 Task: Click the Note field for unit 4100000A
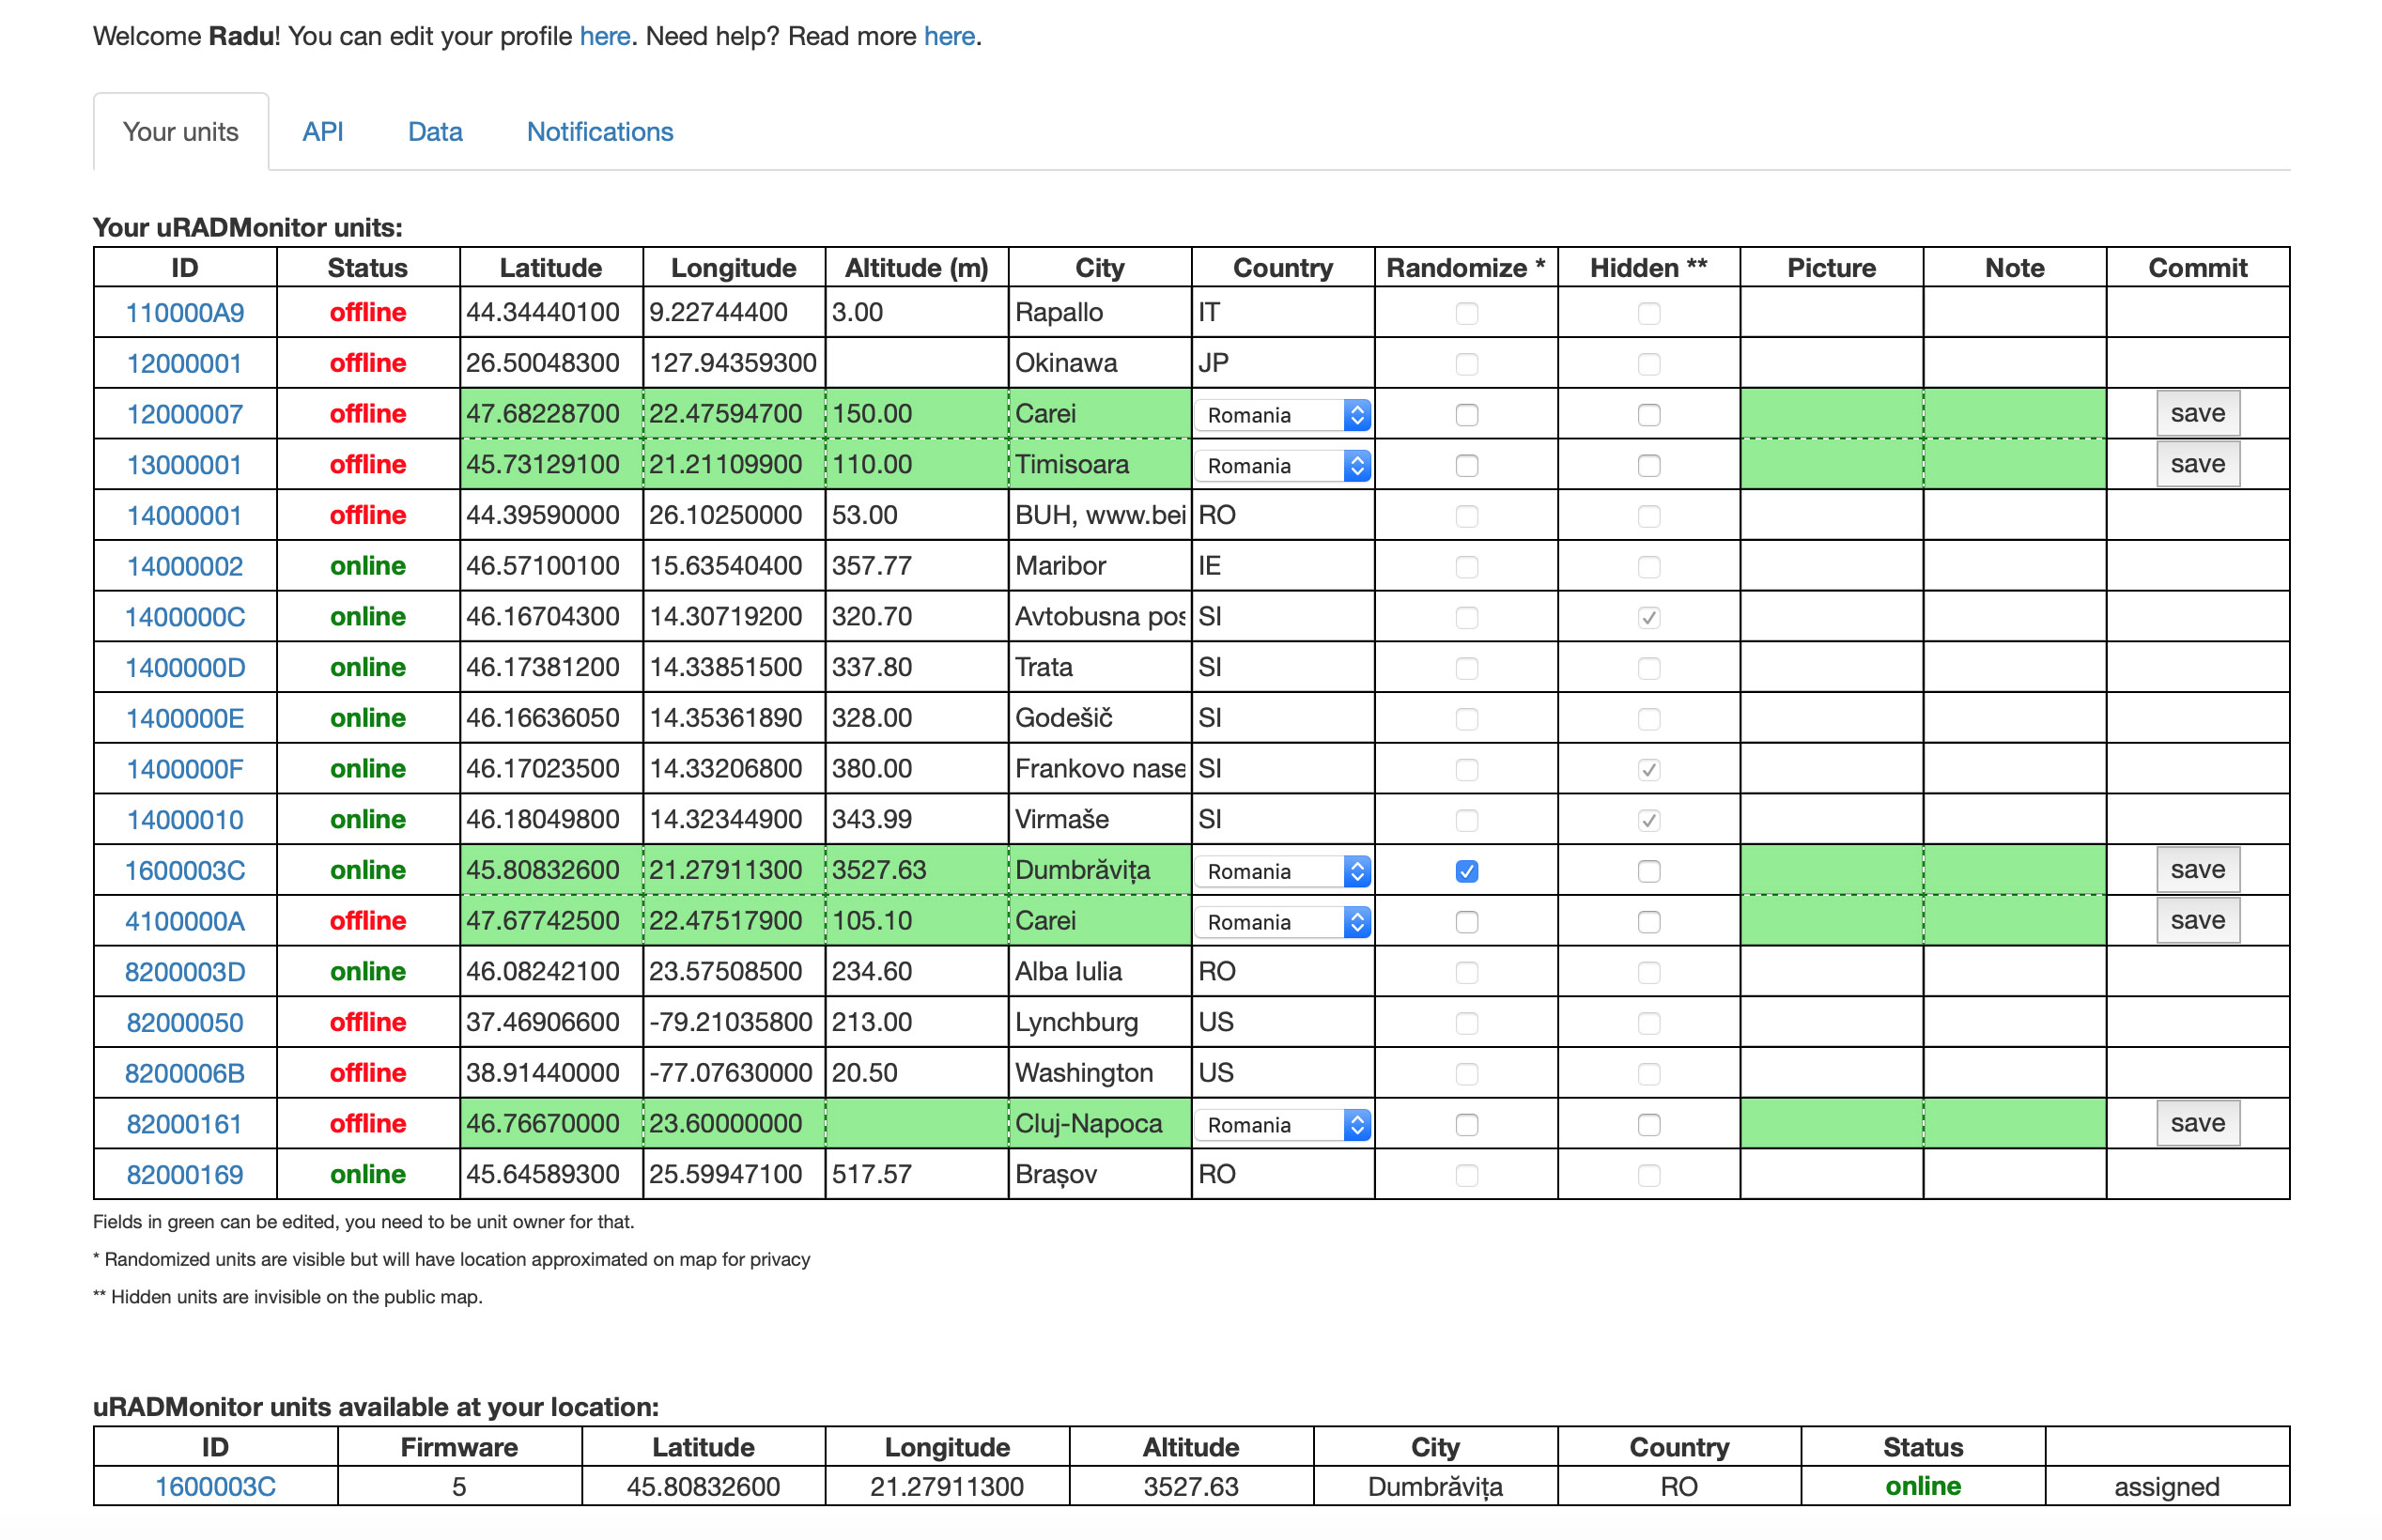click(2014, 921)
